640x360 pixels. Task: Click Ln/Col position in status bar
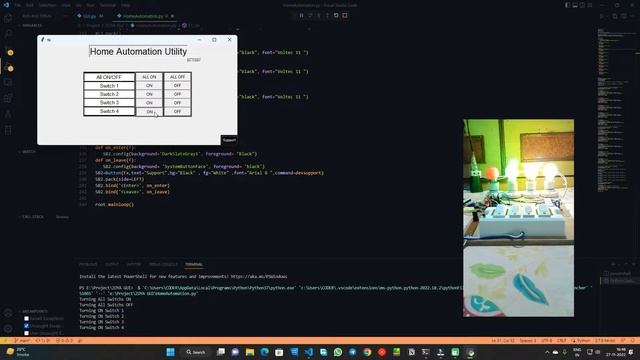coord(503,340)
